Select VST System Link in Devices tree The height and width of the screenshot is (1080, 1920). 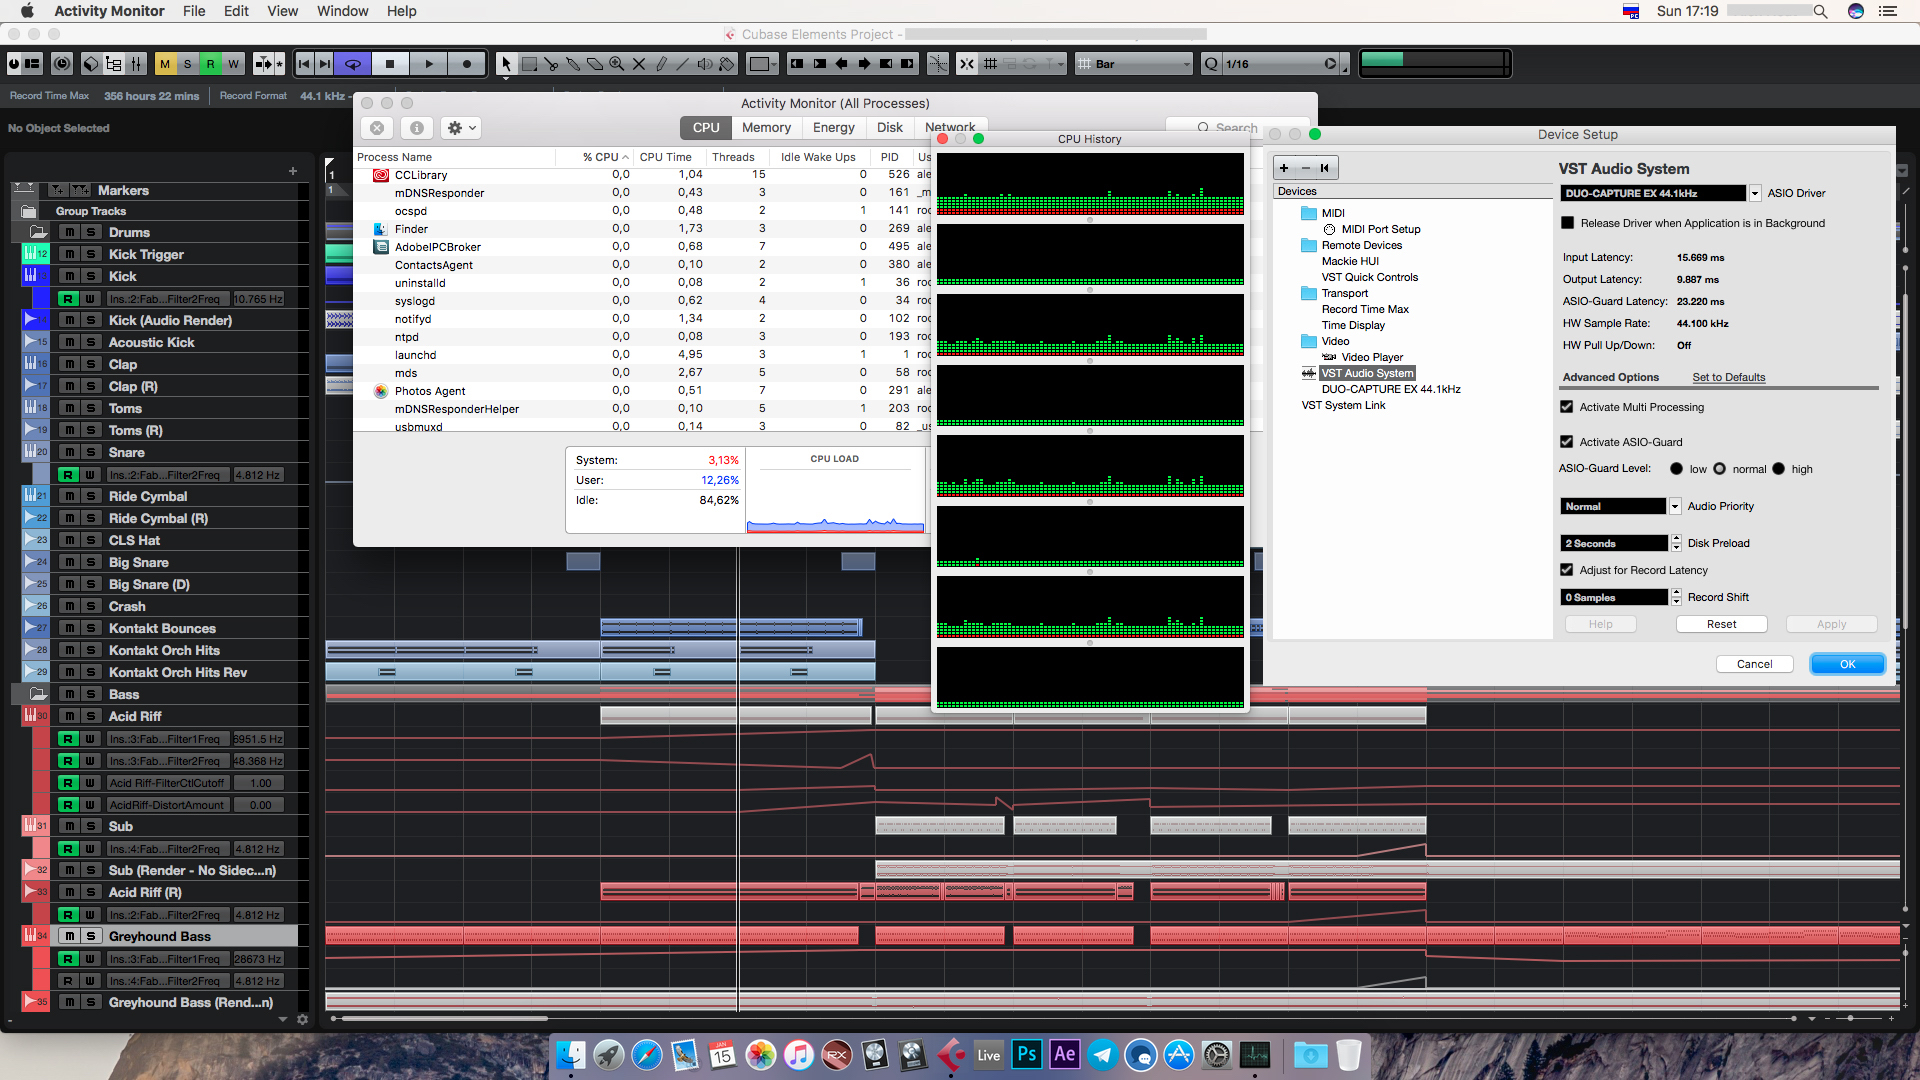(x=1343, y=405)
